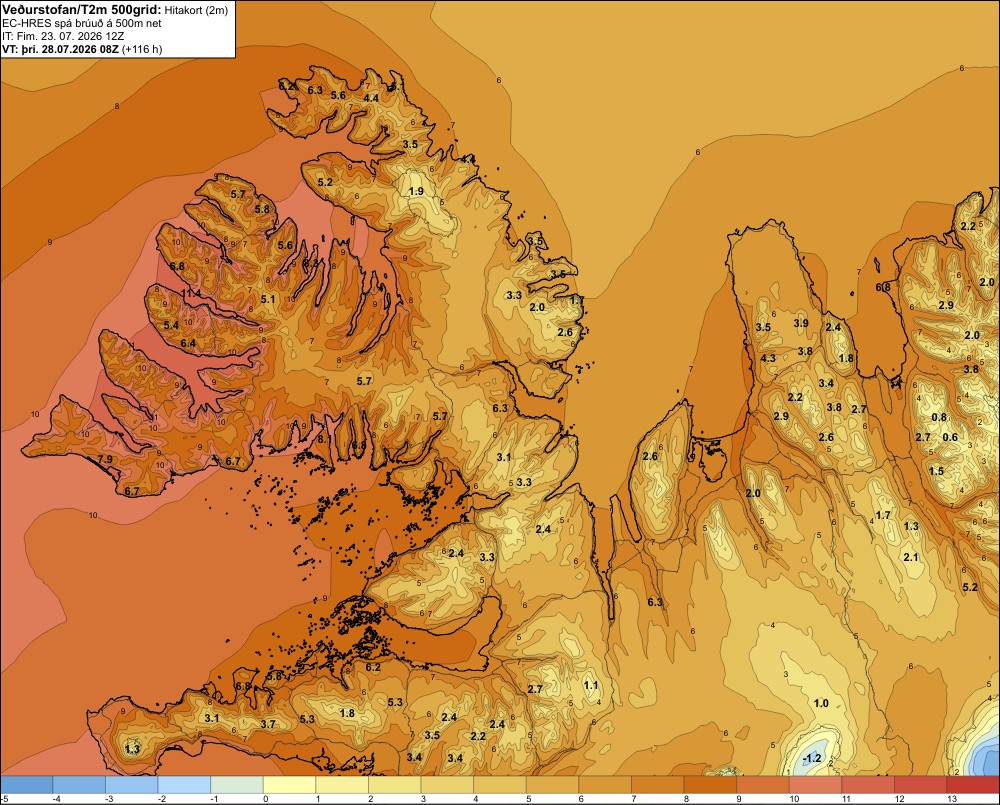1000x805 pixels.
Task: Click the '4.3' temperature value on the map
Action: point(768,358)
